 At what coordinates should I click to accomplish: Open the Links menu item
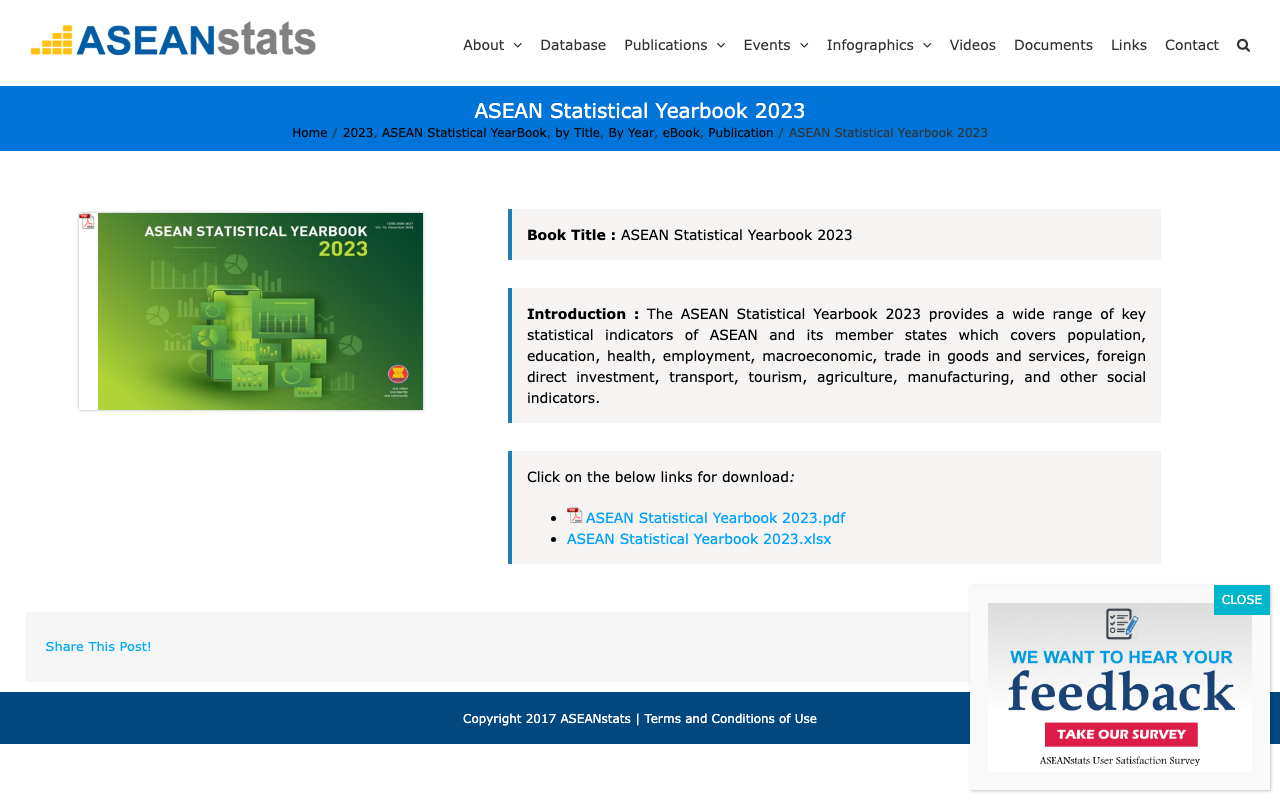pos(1129,45)
